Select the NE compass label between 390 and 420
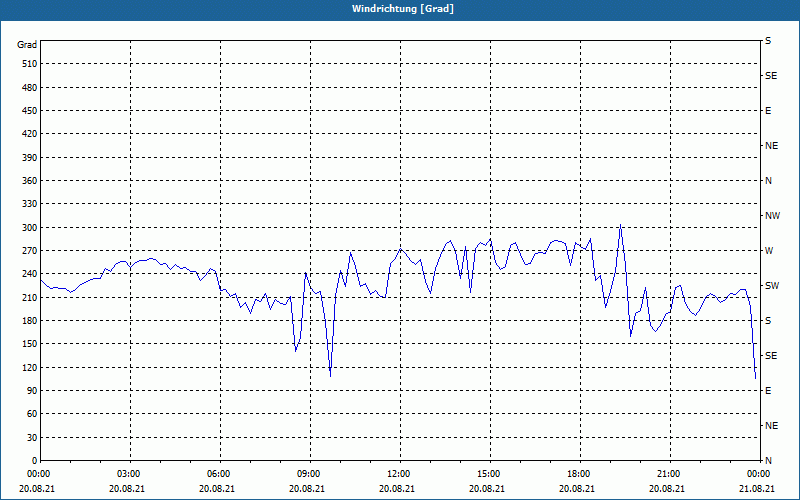 coord(771,146)
